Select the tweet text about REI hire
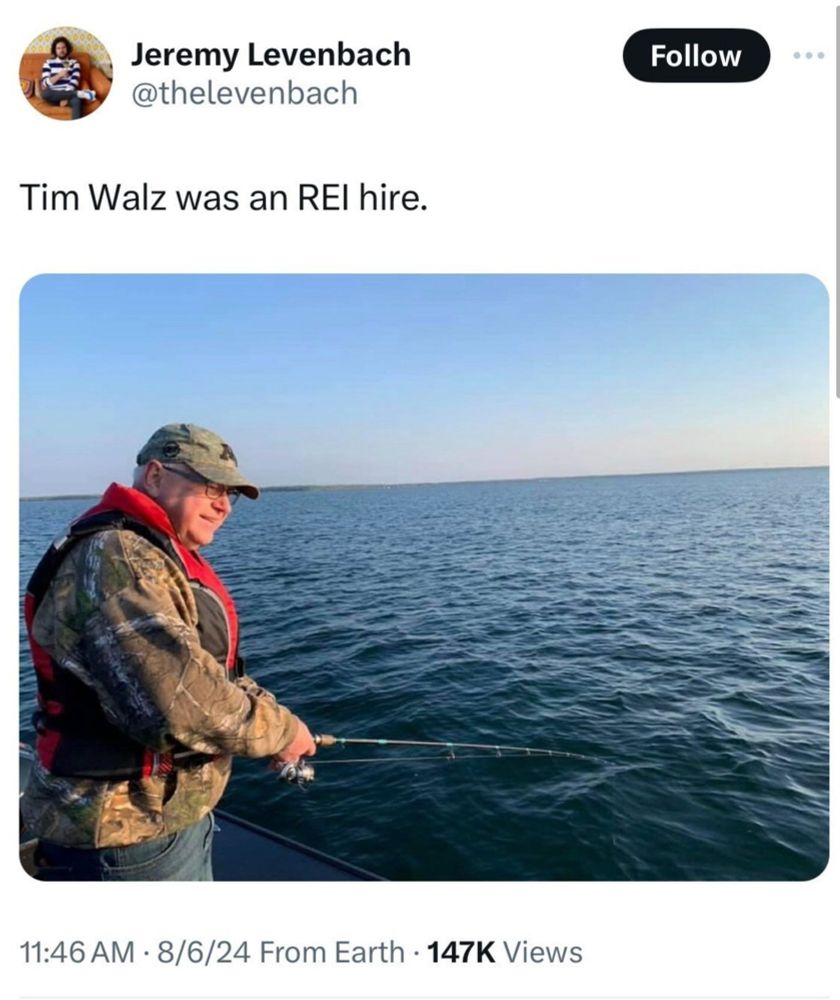 [223, 197]
